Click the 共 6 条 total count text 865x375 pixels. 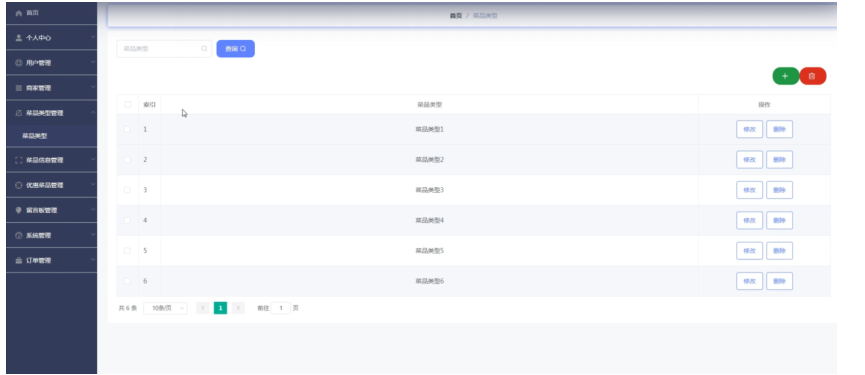tap(127, 308)
